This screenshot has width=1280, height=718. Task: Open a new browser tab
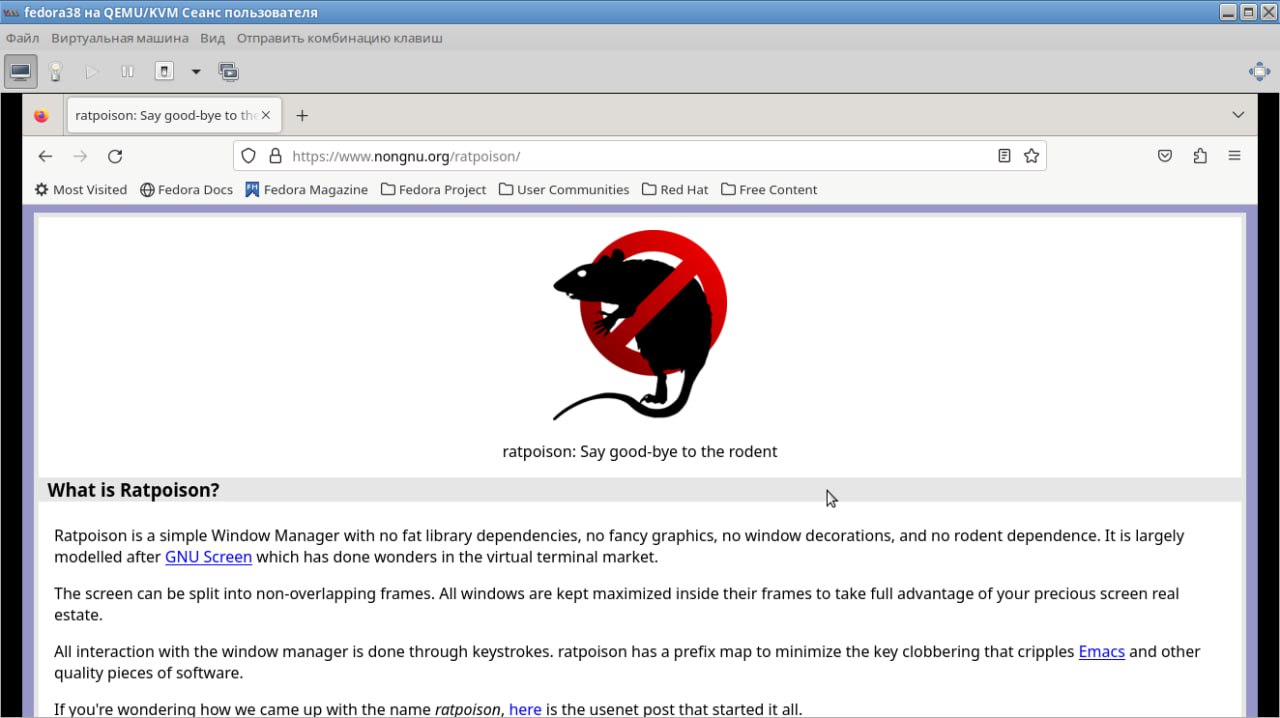[x=302, y=115]
